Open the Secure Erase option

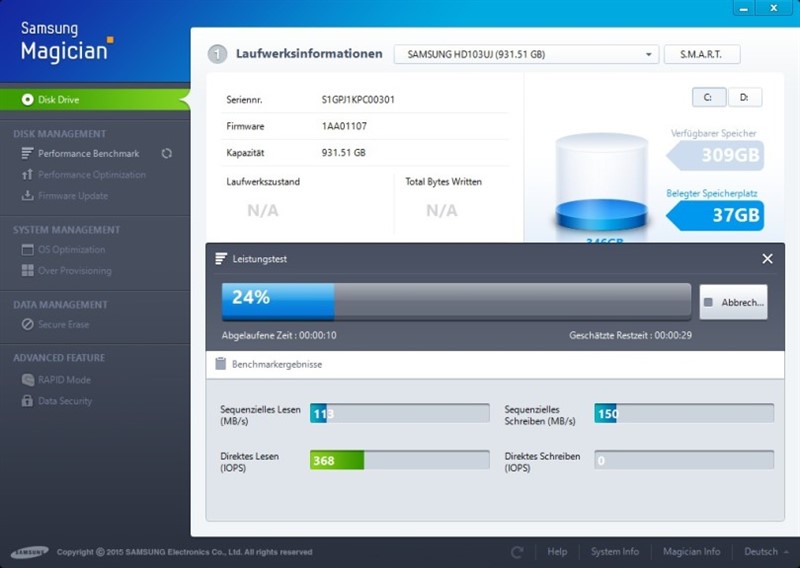tap(63, 325)
